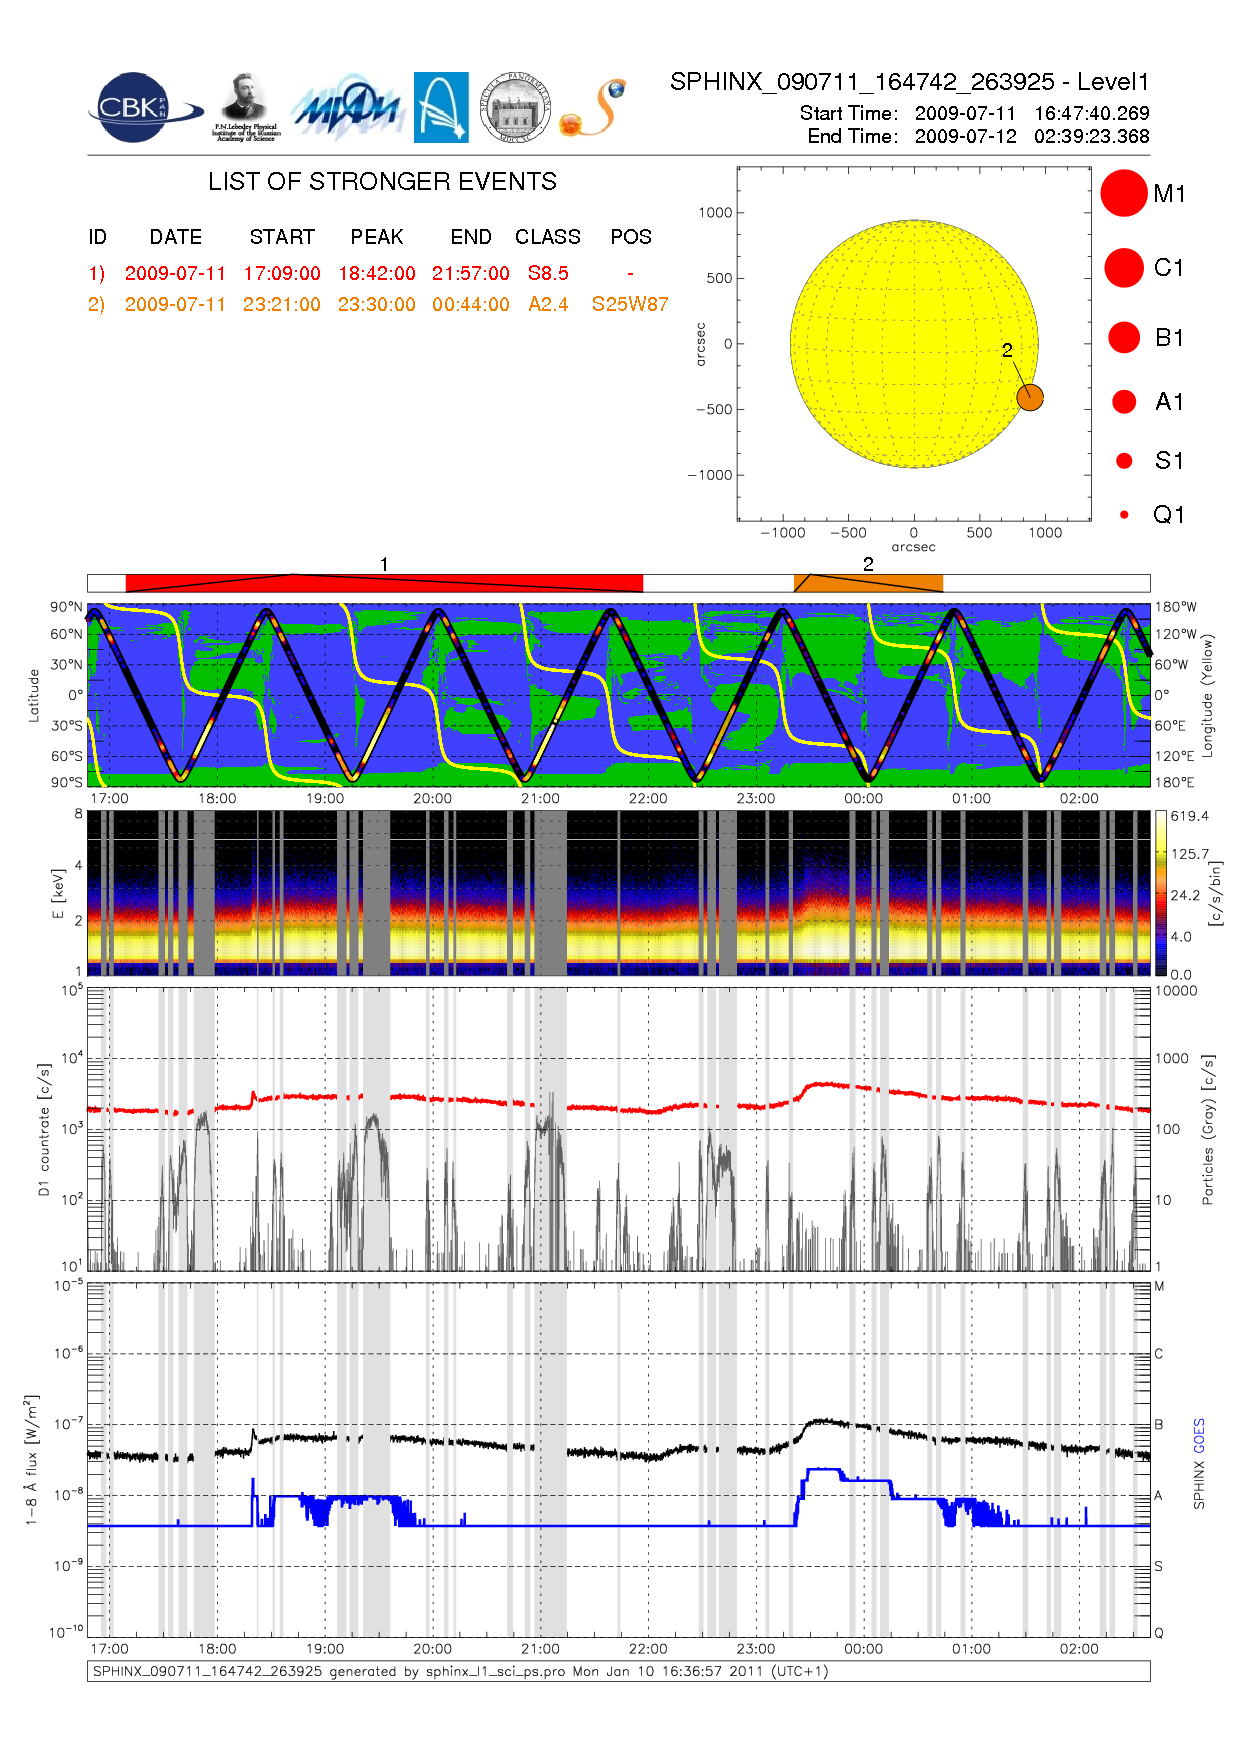Select the red event 1 timeline bar
The height and width of the screenshot is (1754, 1240).
tap(384, 583)
